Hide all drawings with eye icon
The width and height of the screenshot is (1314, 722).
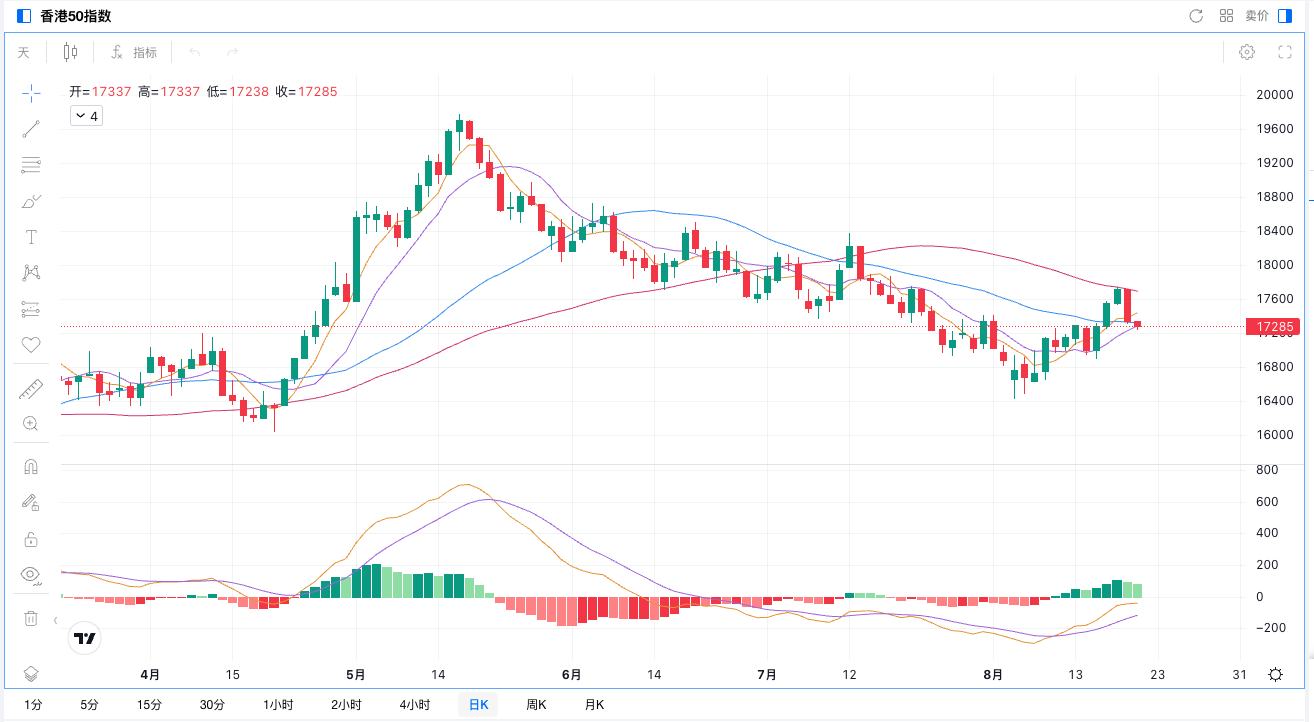tap(31, 575)
